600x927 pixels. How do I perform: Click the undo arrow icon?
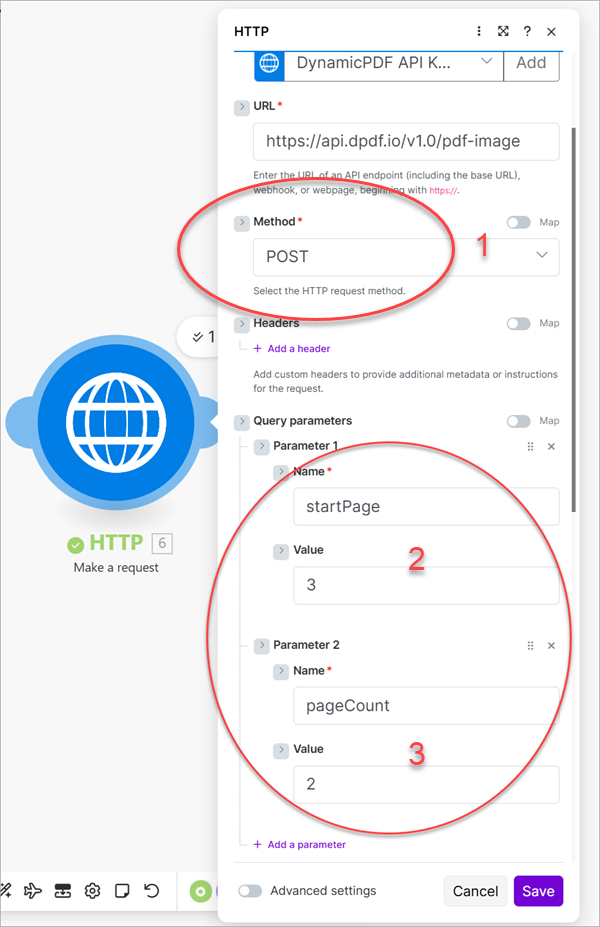152,890
